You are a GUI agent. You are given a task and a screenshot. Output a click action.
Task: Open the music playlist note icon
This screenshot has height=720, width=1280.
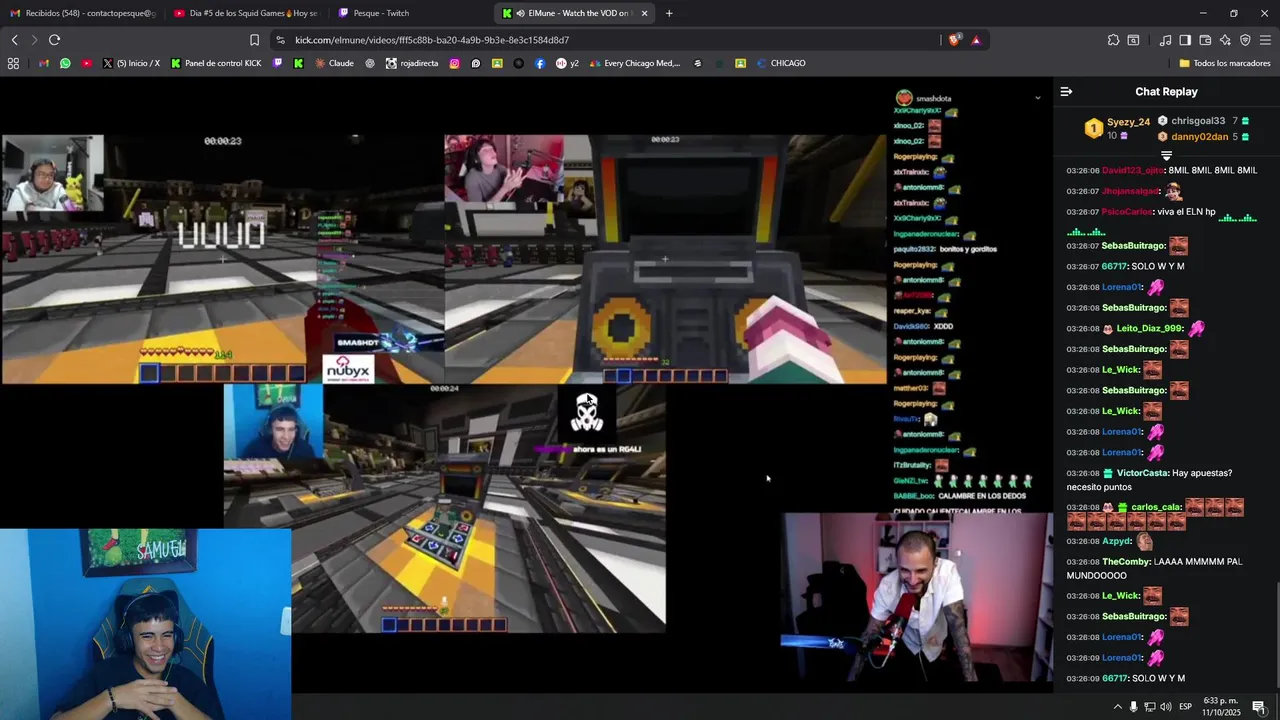point(1165,40)
